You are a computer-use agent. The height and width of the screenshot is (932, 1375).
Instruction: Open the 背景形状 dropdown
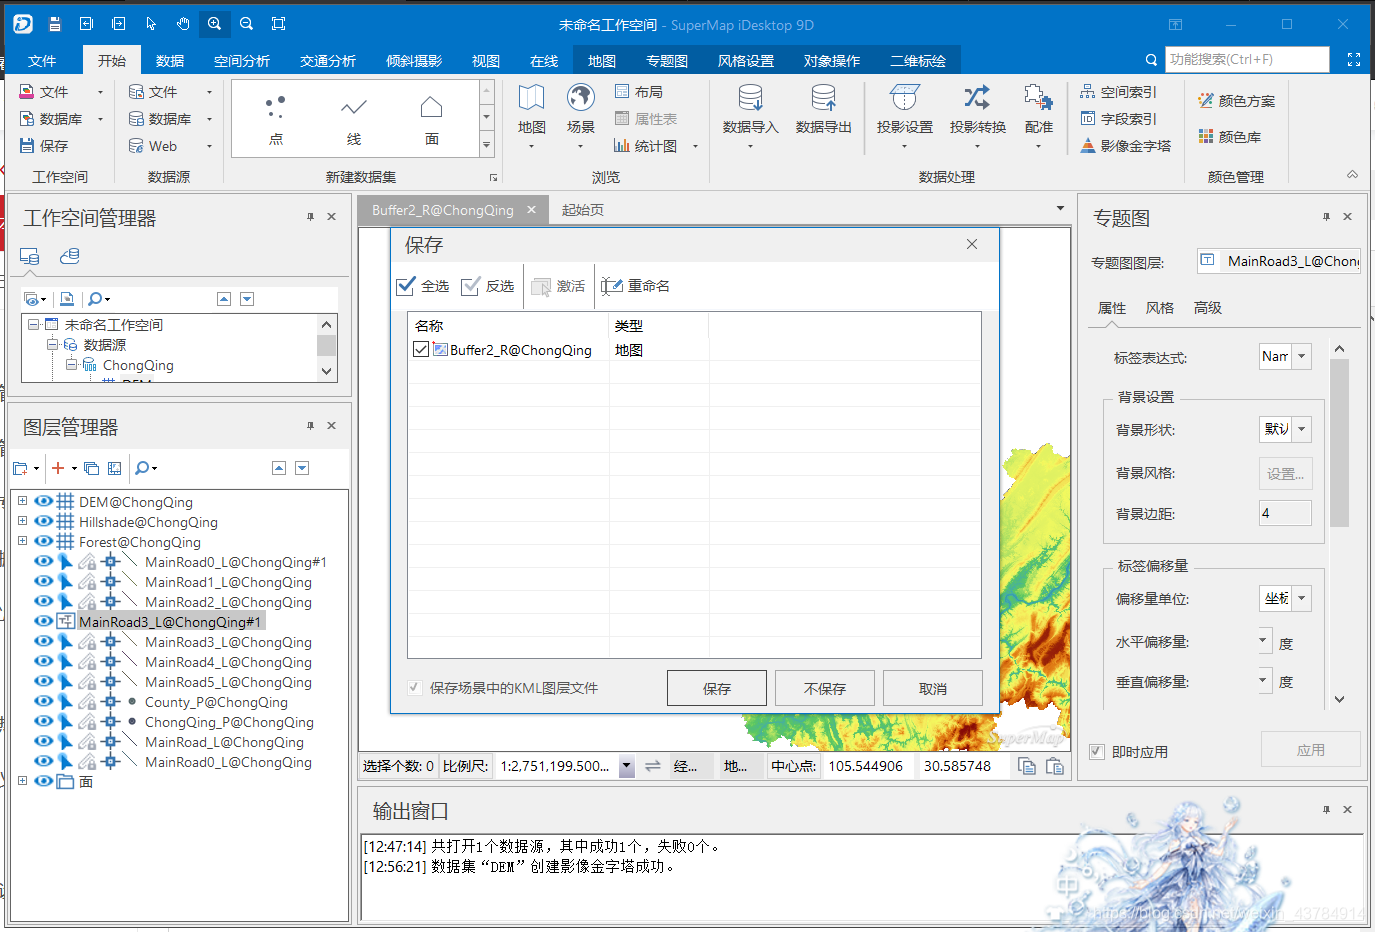[1301, 429]
